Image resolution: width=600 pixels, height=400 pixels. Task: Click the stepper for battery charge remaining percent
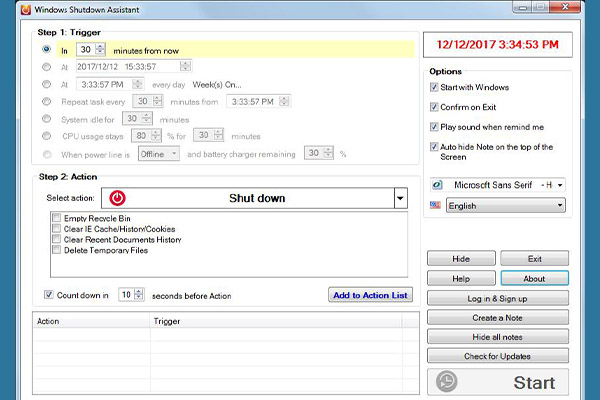pyautogui.click(x=328, y=153)
